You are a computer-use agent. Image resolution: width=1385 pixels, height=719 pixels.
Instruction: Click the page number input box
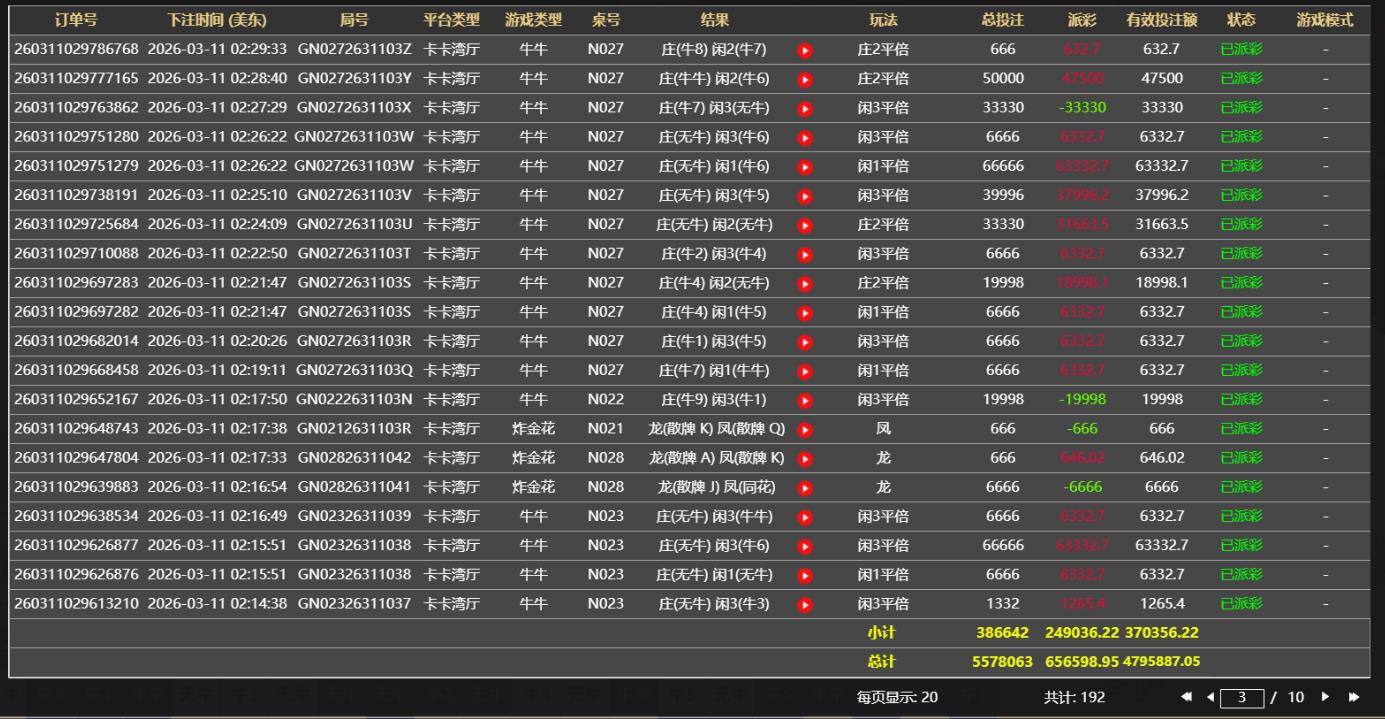[1242, 697]
